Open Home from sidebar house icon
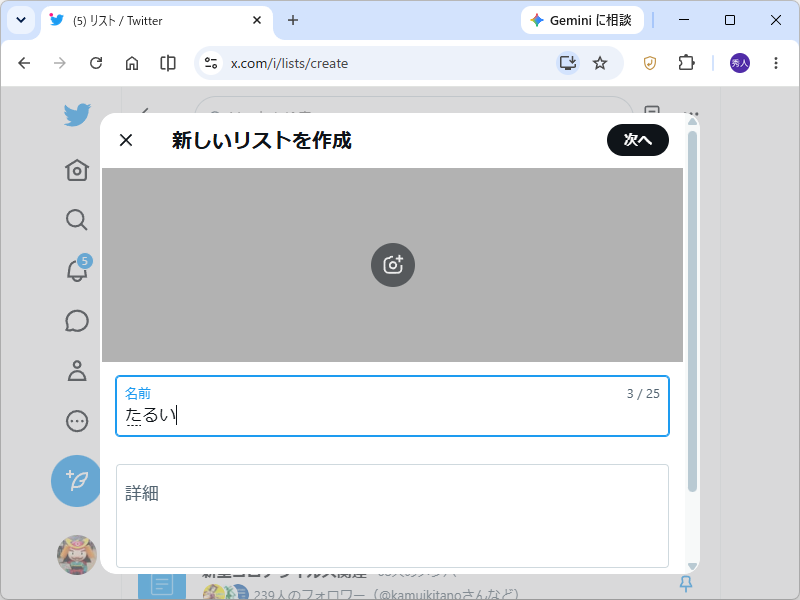The image size is (800, 600). coord(77,170)
